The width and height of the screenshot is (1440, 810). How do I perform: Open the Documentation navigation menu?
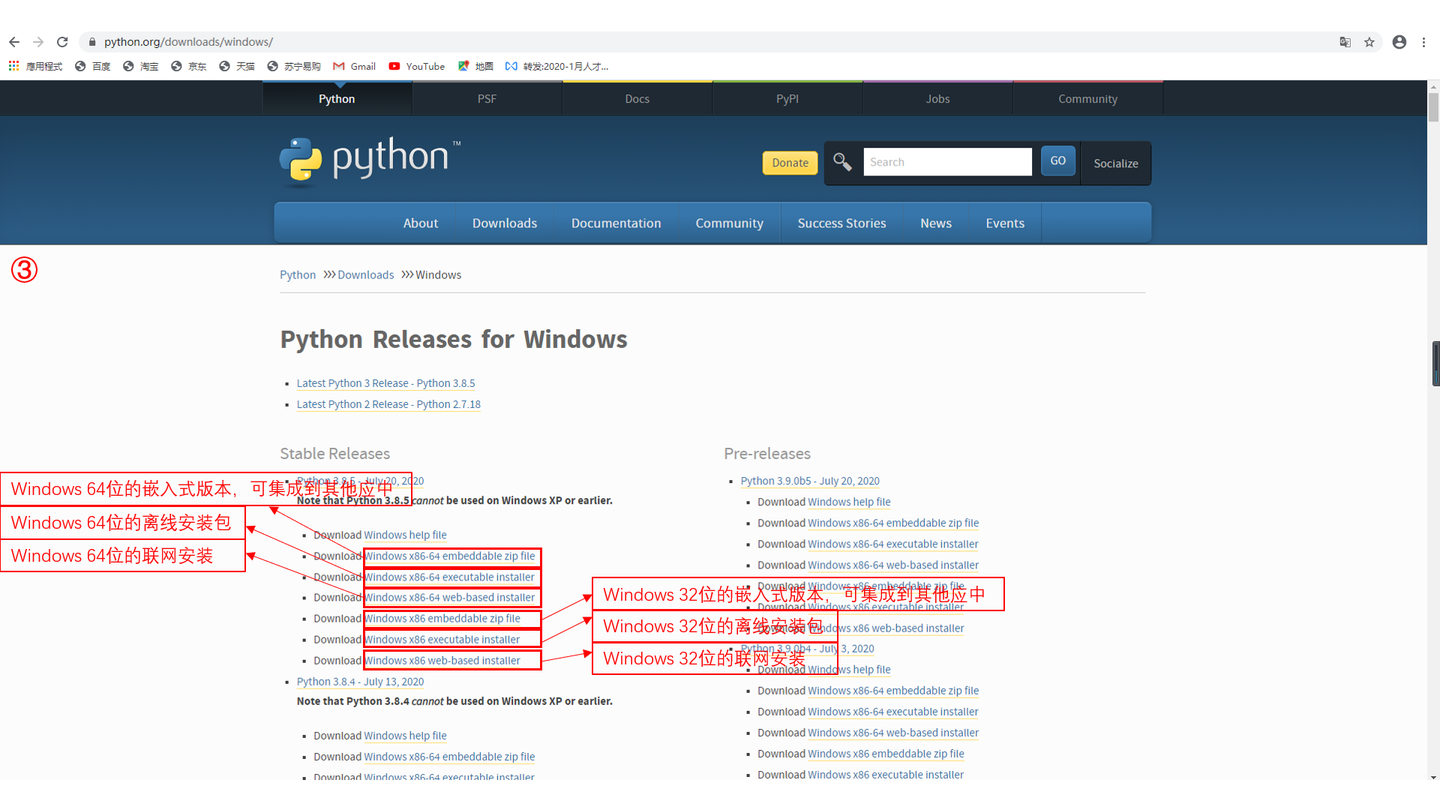coord(616,223)
